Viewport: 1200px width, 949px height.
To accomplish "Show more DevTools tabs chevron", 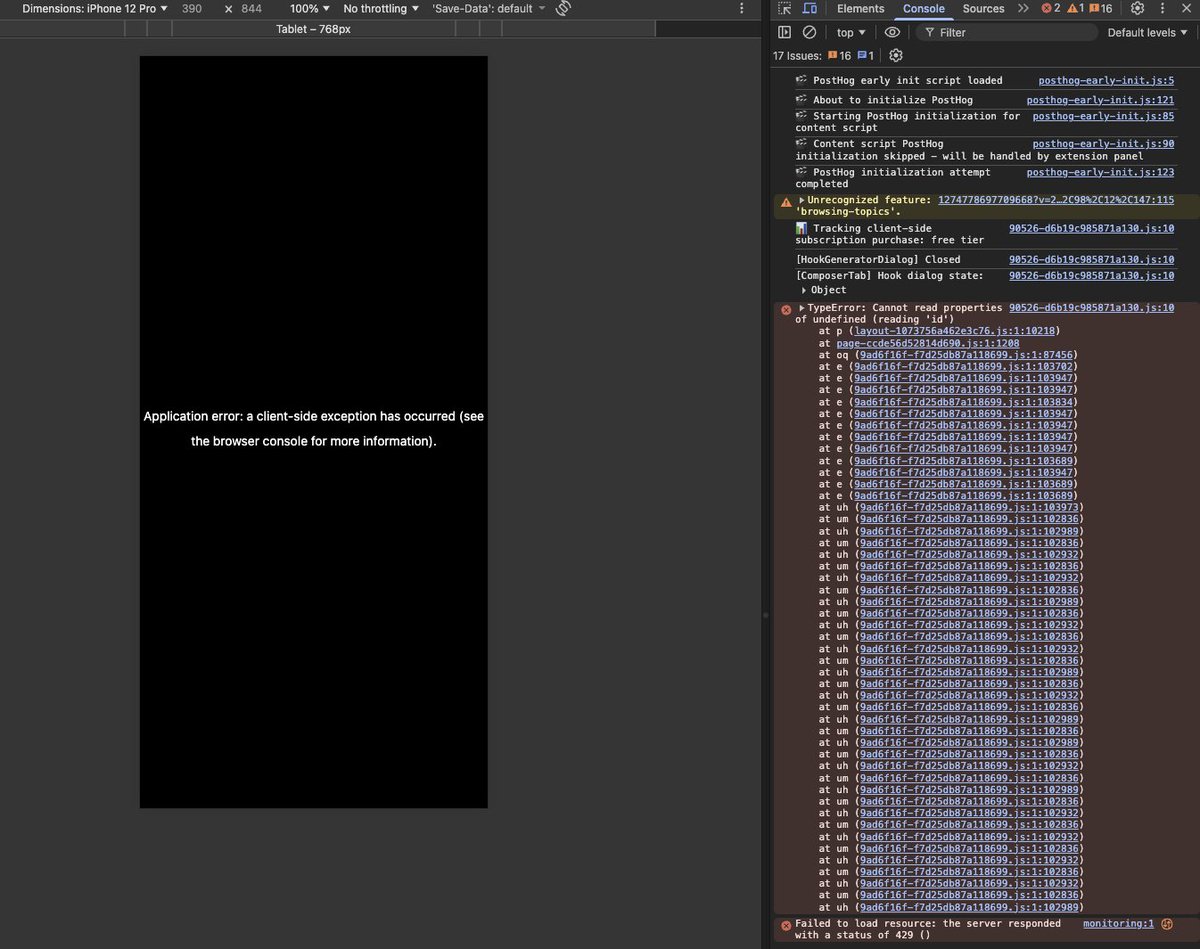I will pyautogui.click(x=1023, y=8).
